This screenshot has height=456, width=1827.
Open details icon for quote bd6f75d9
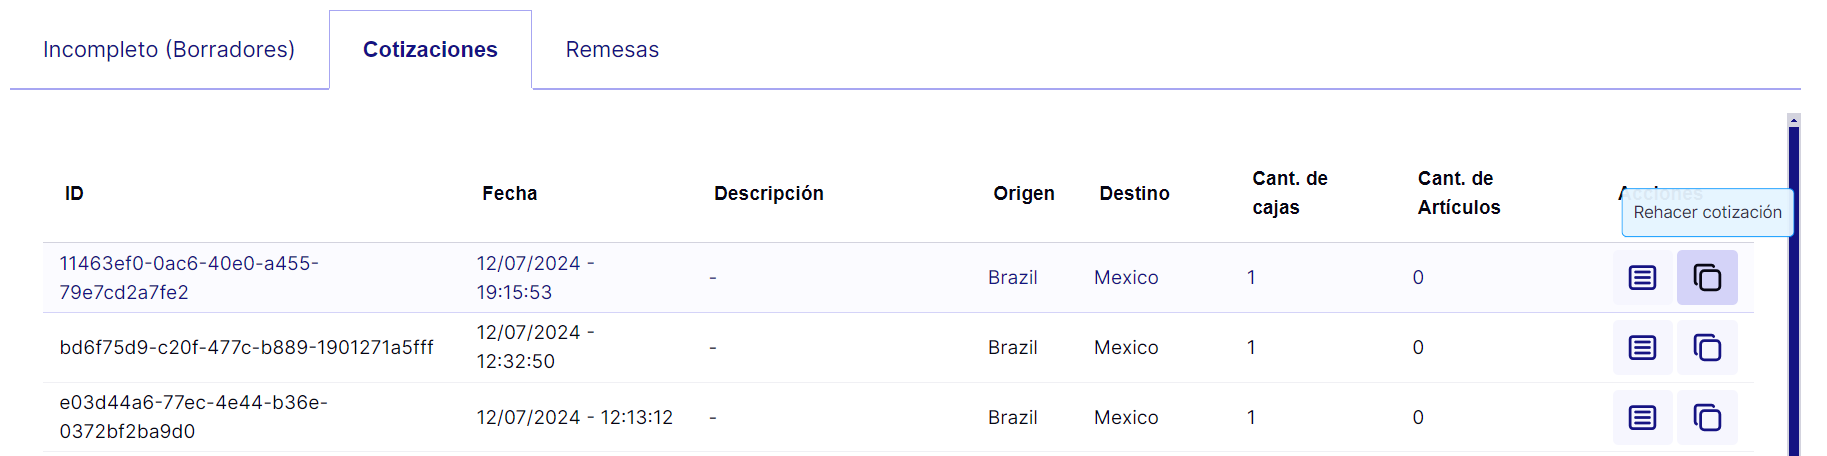(1642, 347)
